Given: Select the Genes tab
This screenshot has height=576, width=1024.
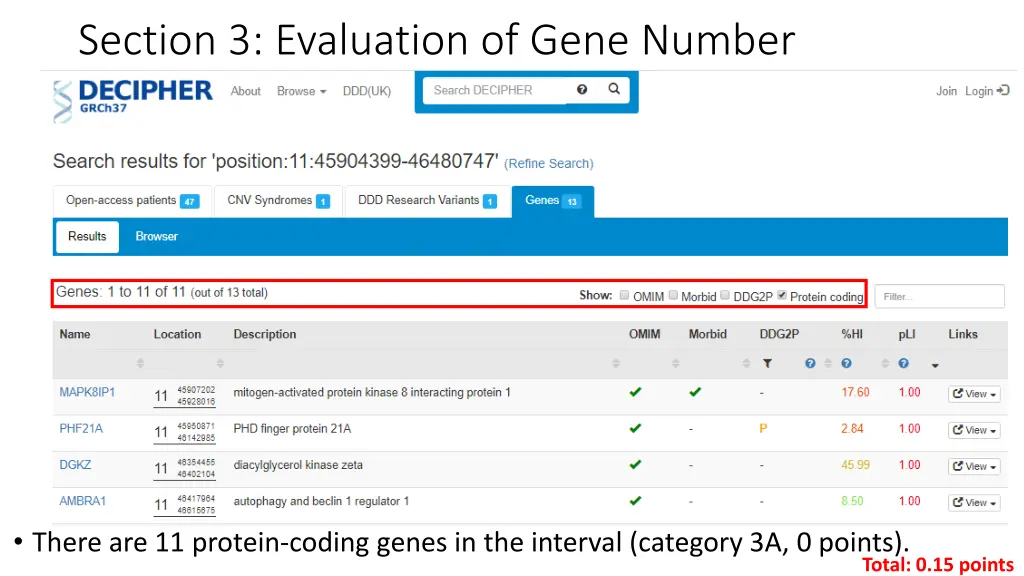Looking at the screenshot, I should [552, 200].
